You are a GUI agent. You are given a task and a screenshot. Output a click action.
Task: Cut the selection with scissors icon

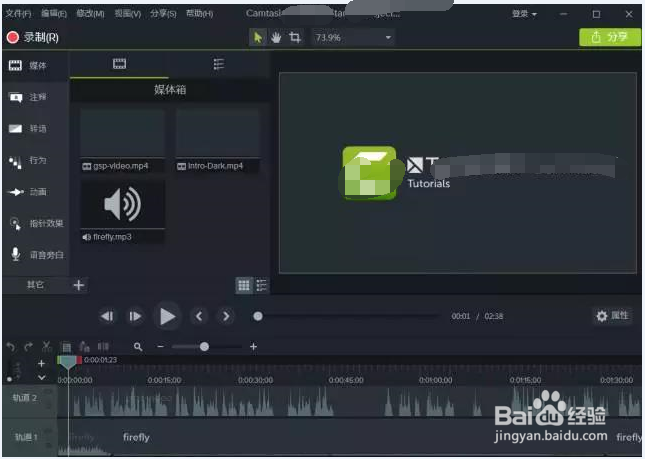click(x=46, y=347)
